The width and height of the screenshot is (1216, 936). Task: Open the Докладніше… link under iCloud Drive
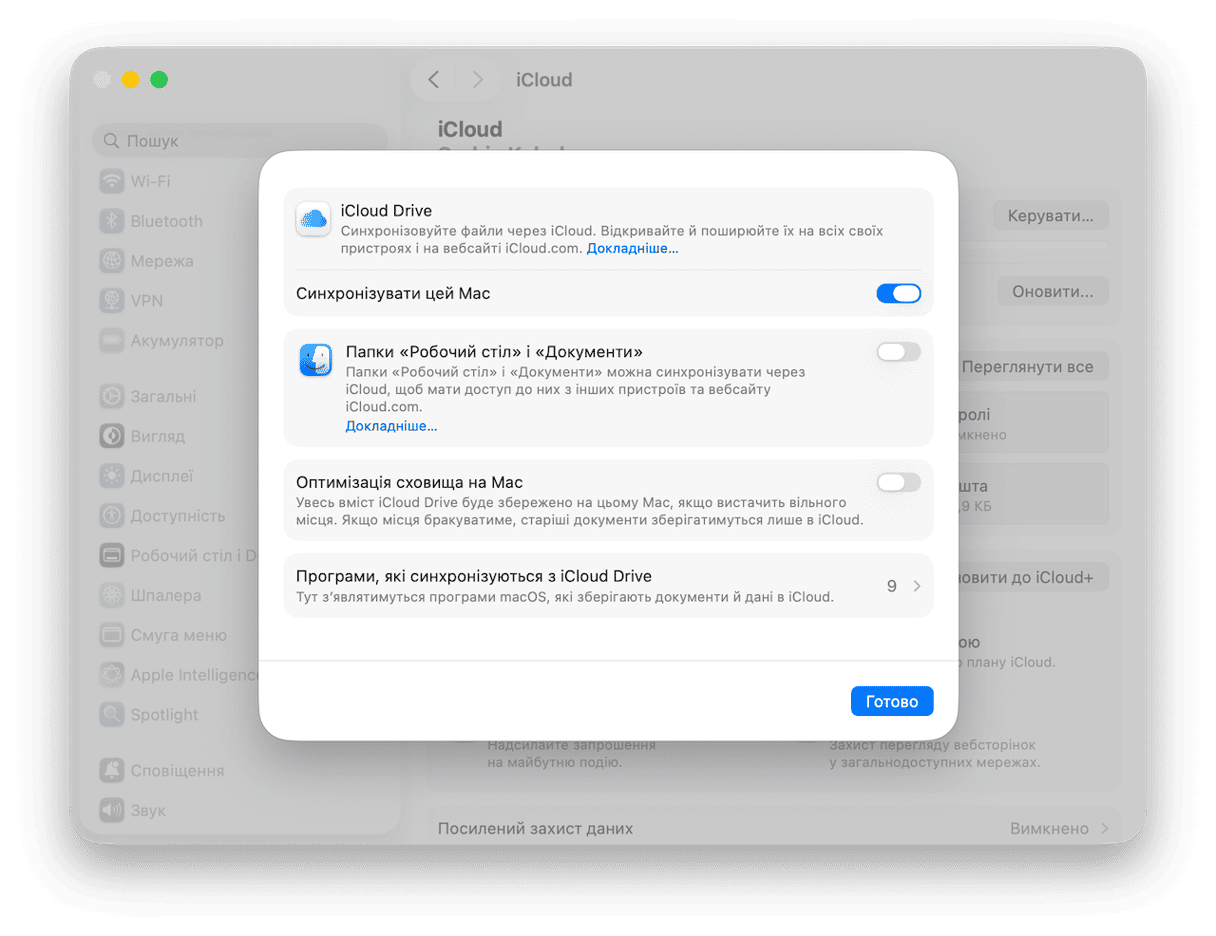[x=632, y=248]
